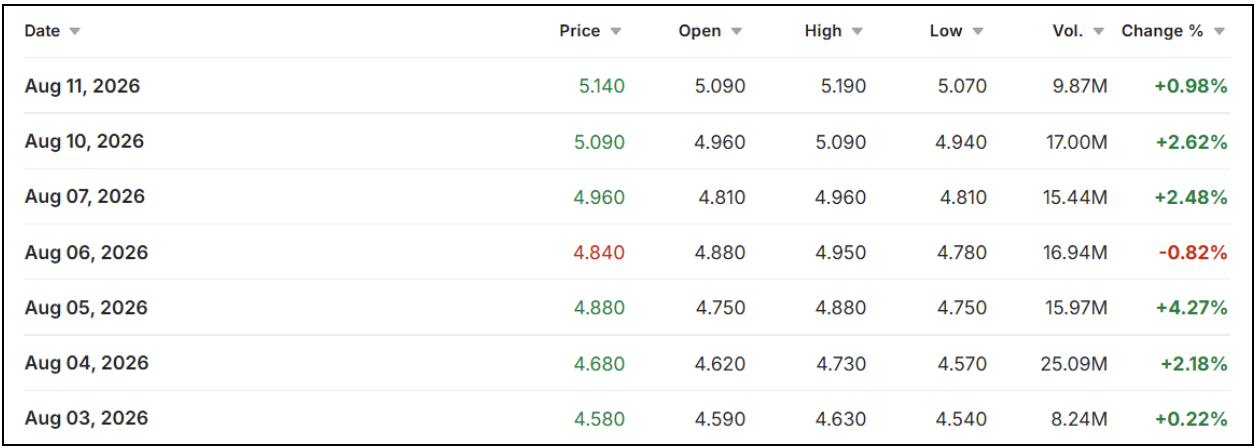The height and width of the screenshot is (448, 1258).
Task: Sort by the Date column arrow
Action: pyautogui.click(x=74, y=32)
